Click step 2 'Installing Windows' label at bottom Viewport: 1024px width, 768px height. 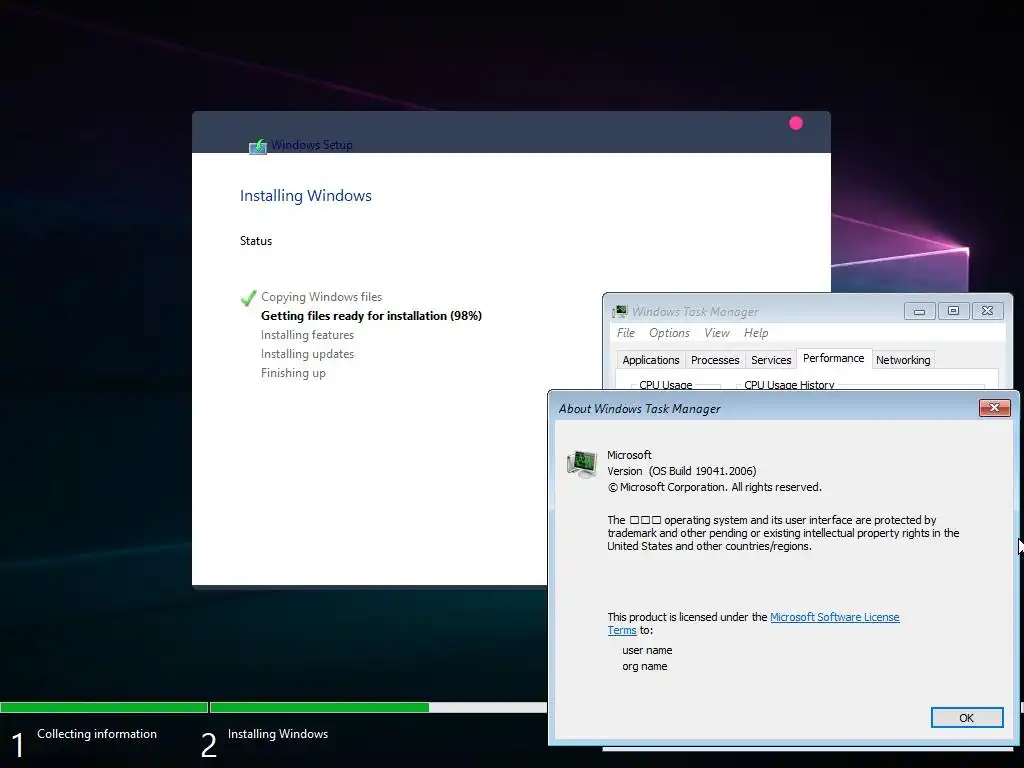pos(278,734)
